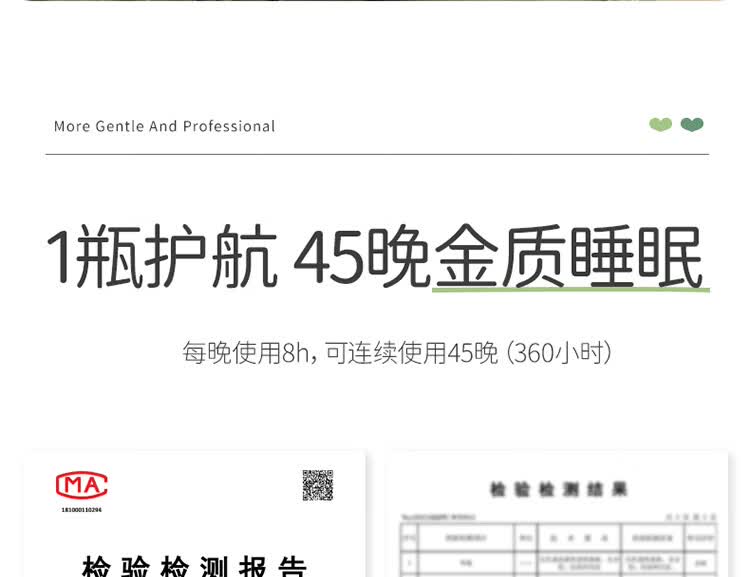Click the first data row of the results table
The width and height of the screenshot is (750, 577).
[558, 563]
